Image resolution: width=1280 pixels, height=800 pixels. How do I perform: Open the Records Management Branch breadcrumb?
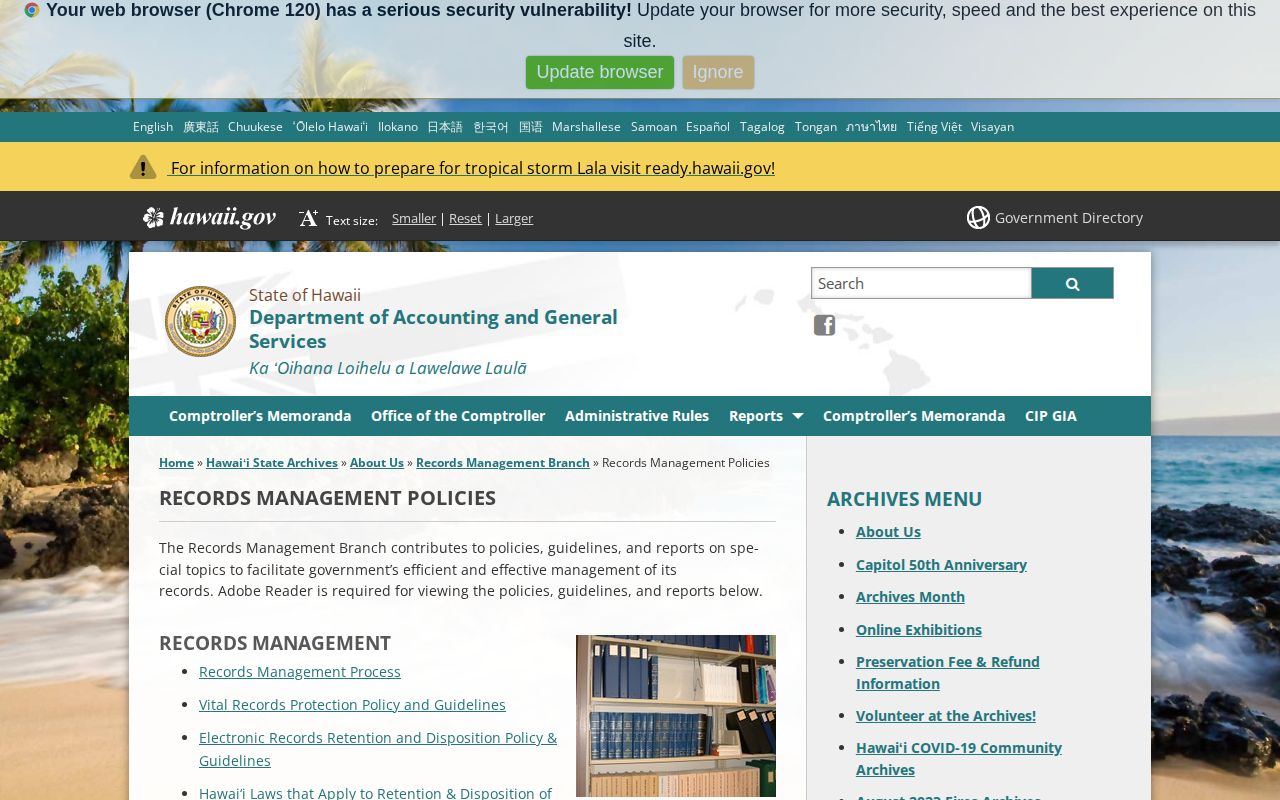click(503, 463)
